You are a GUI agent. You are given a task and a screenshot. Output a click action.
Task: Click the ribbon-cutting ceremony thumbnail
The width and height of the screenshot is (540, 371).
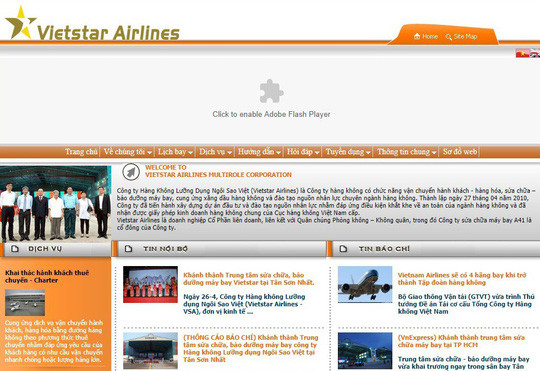coord(150,284)
